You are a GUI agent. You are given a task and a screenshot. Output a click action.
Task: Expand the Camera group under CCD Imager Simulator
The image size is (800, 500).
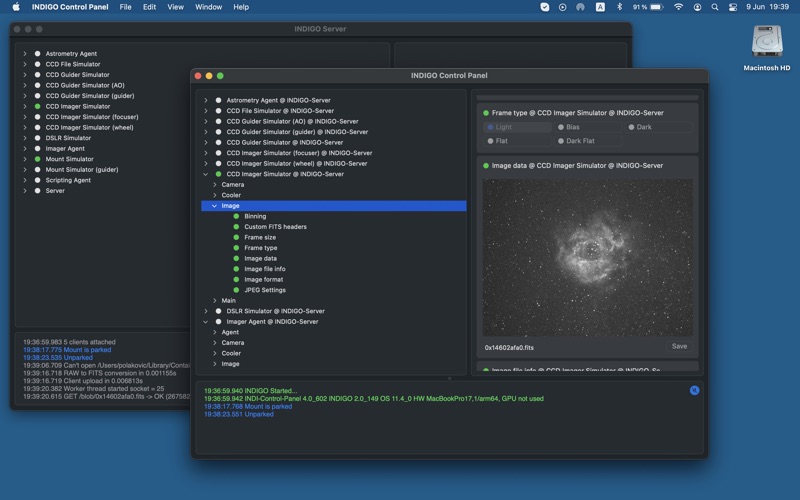[x=214, y=185]
